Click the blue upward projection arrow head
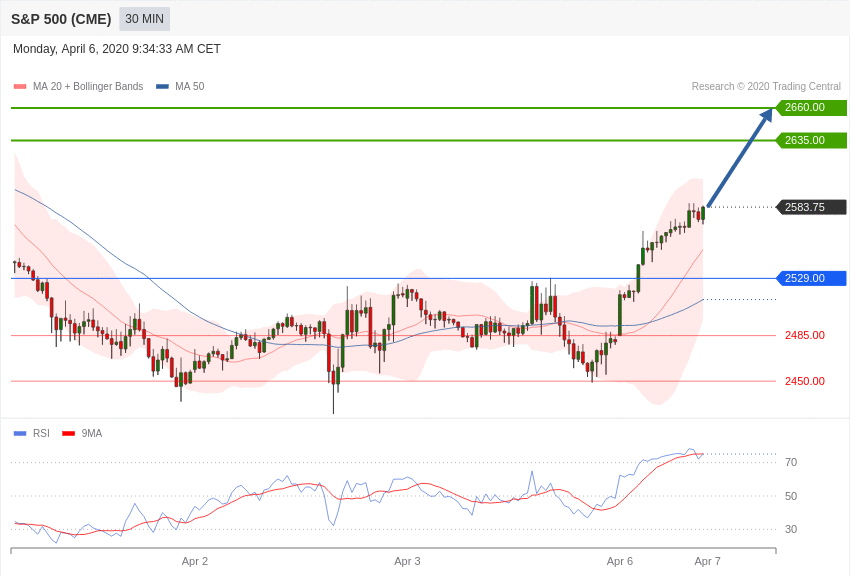The height and width of the screenshot is (576, 850). coord(766,116)
